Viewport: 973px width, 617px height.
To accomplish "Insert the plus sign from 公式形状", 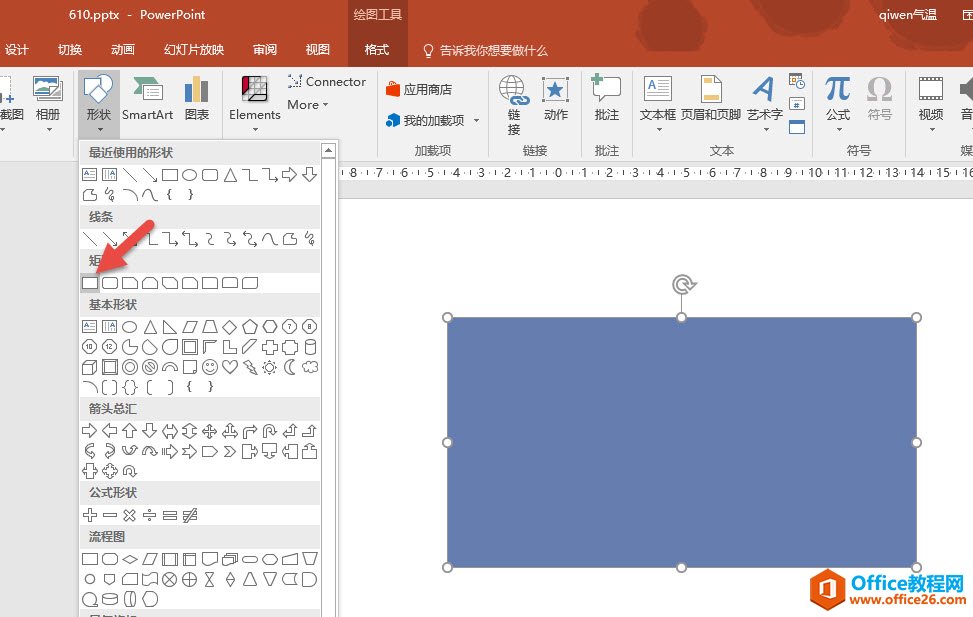I will [90, 515].
